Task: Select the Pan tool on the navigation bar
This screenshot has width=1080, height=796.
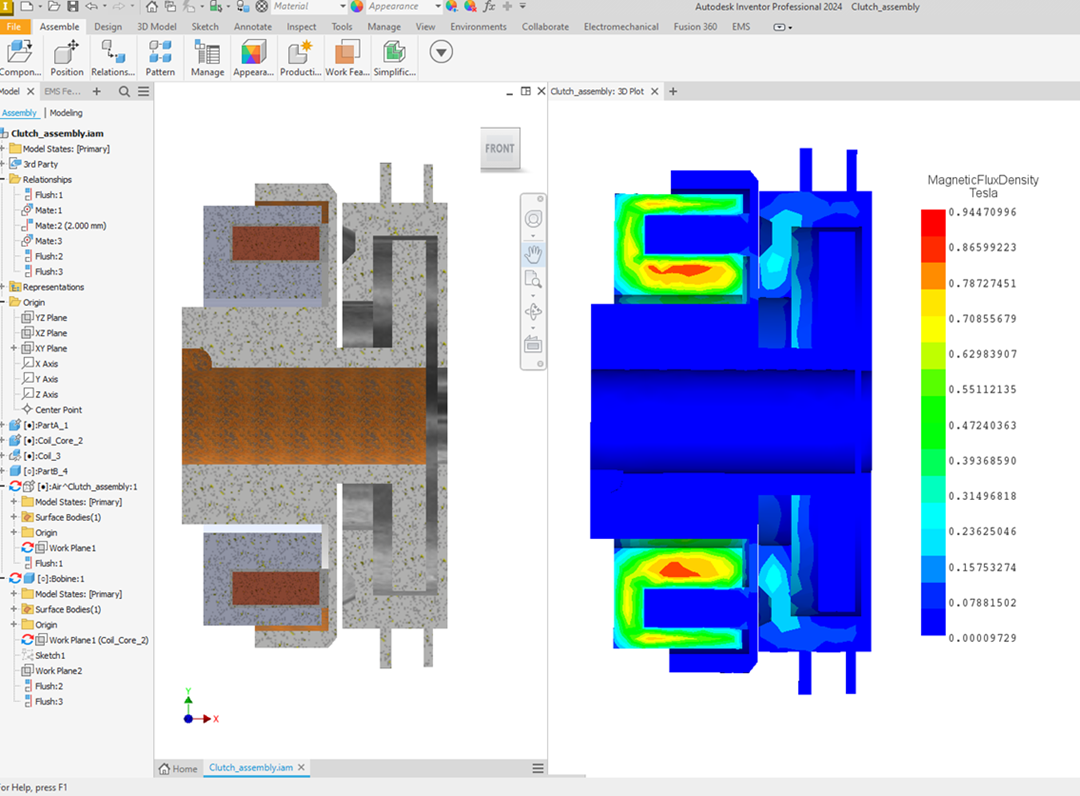Action: click(533, 253)
